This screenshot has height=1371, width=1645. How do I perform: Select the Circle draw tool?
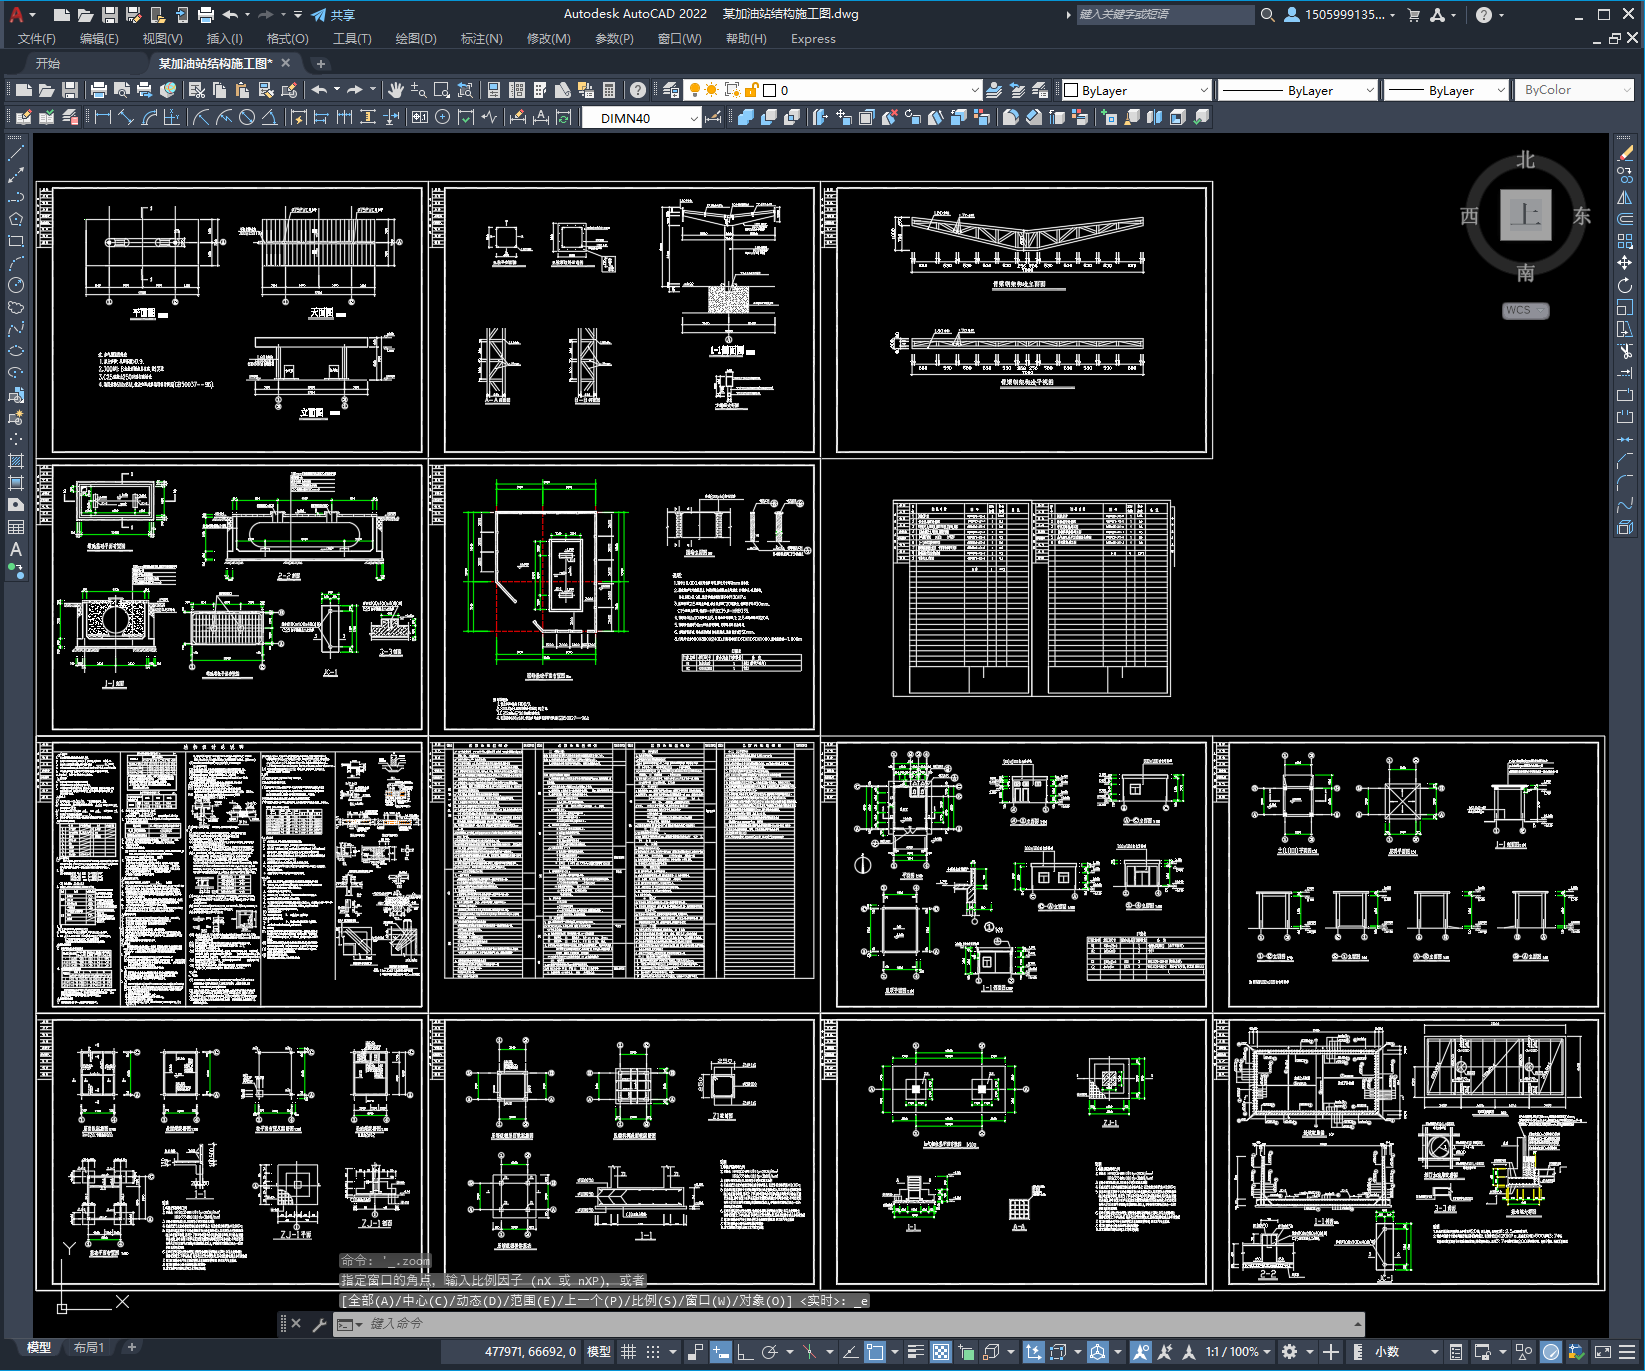point(16,285)
